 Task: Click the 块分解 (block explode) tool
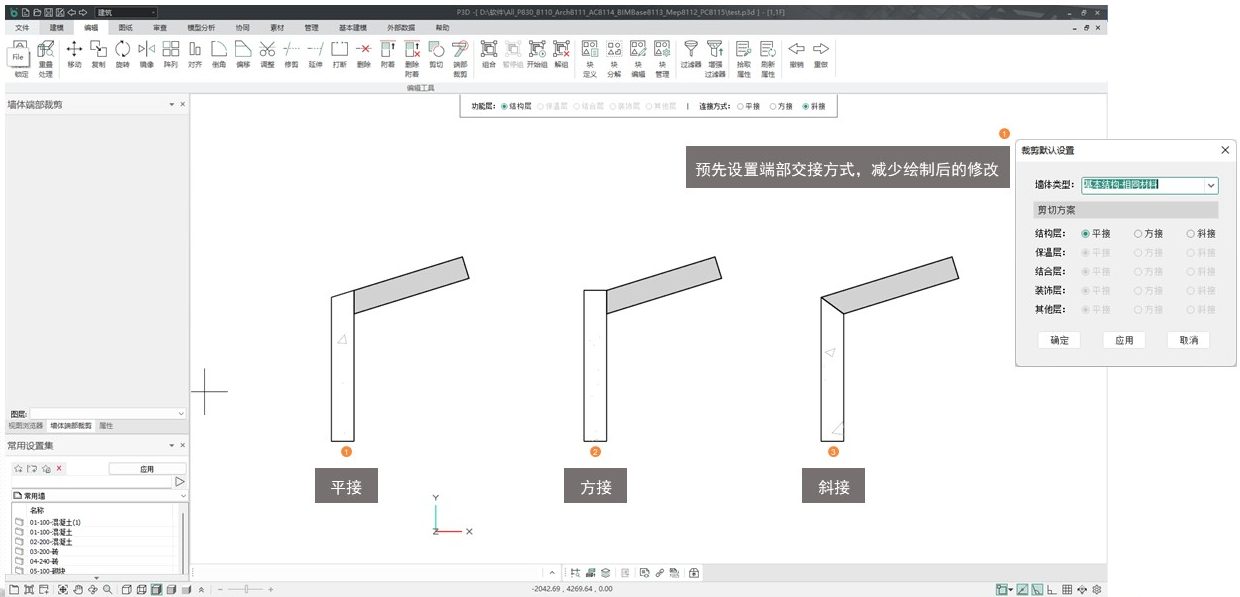coord(614,59)
